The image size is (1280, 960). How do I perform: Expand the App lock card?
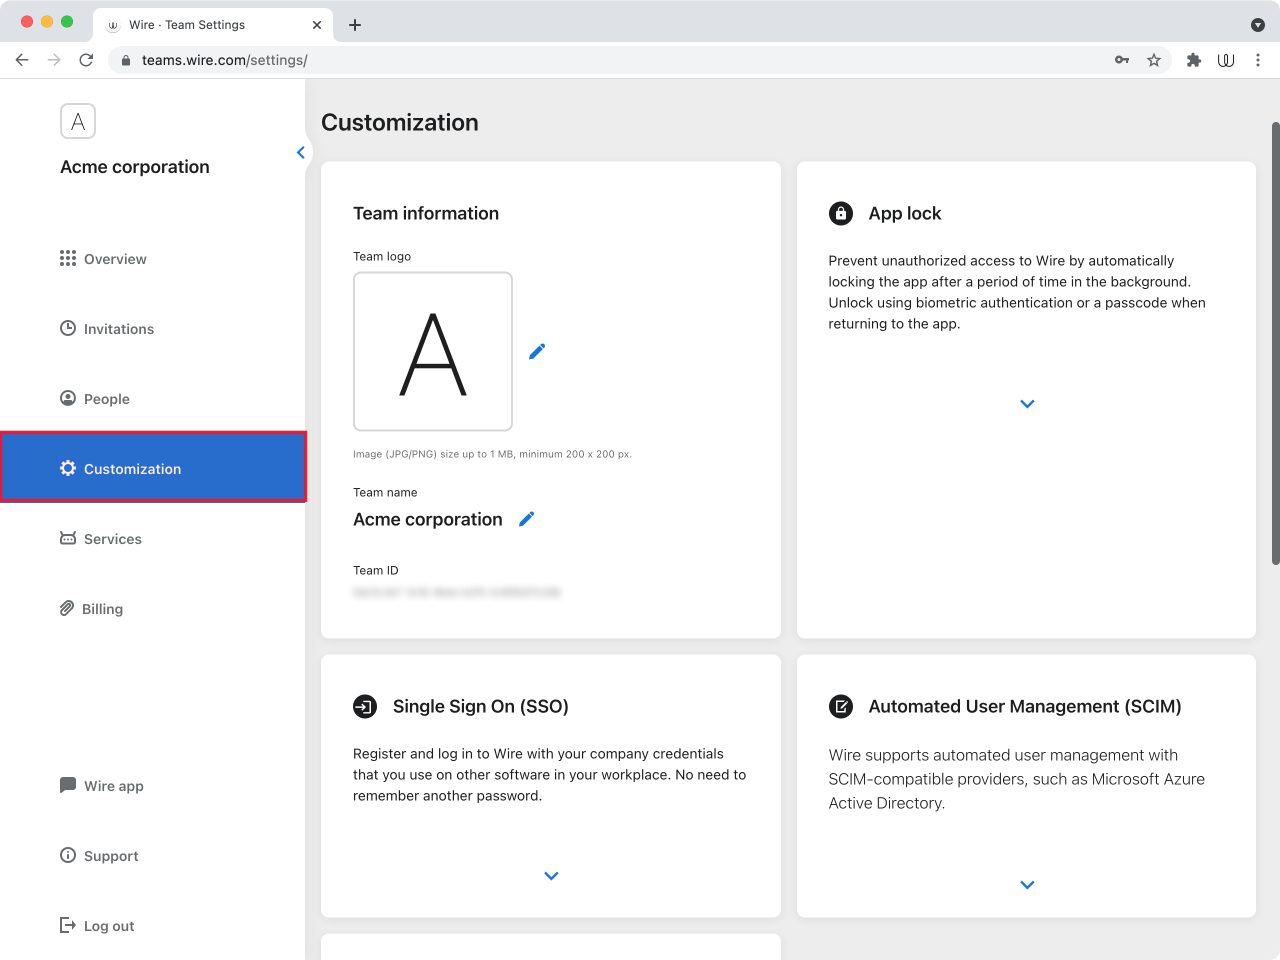(x=1027, y=404)
